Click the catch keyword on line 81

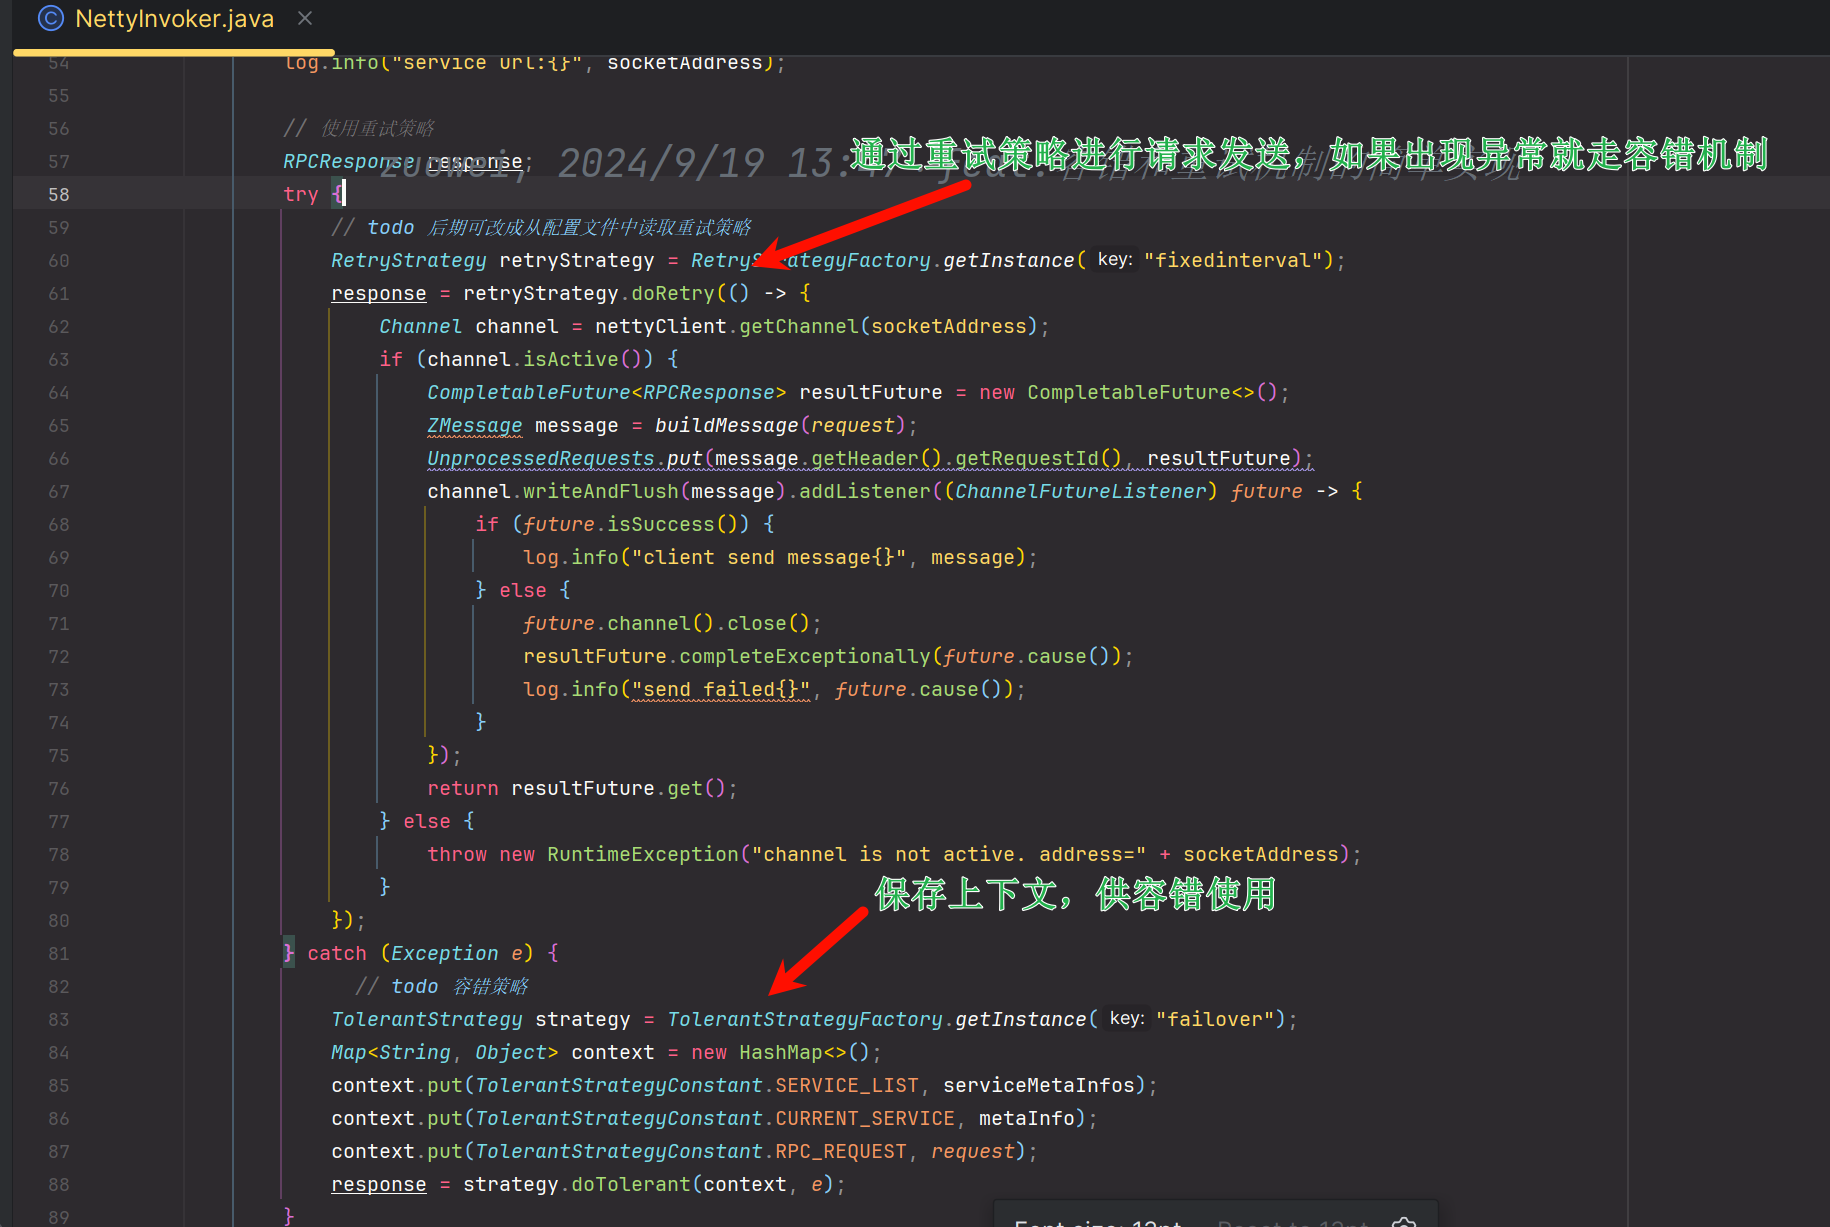[337, 953]
